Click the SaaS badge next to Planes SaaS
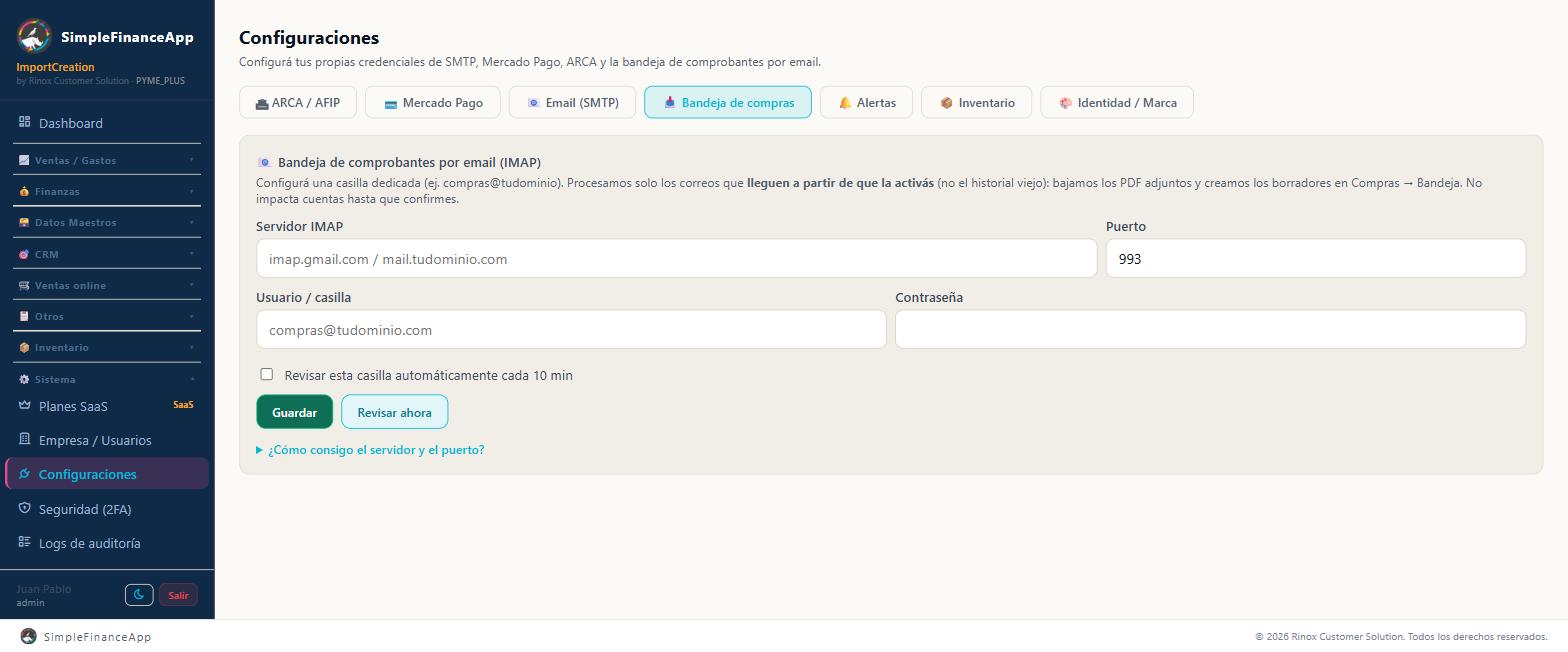Screen dimensions: 1568x652 click(183, 405)
